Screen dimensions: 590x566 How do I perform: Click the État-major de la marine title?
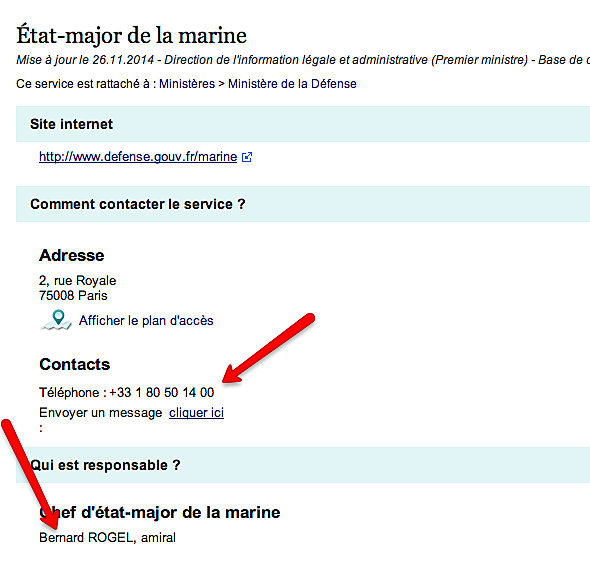pos(131,35)
